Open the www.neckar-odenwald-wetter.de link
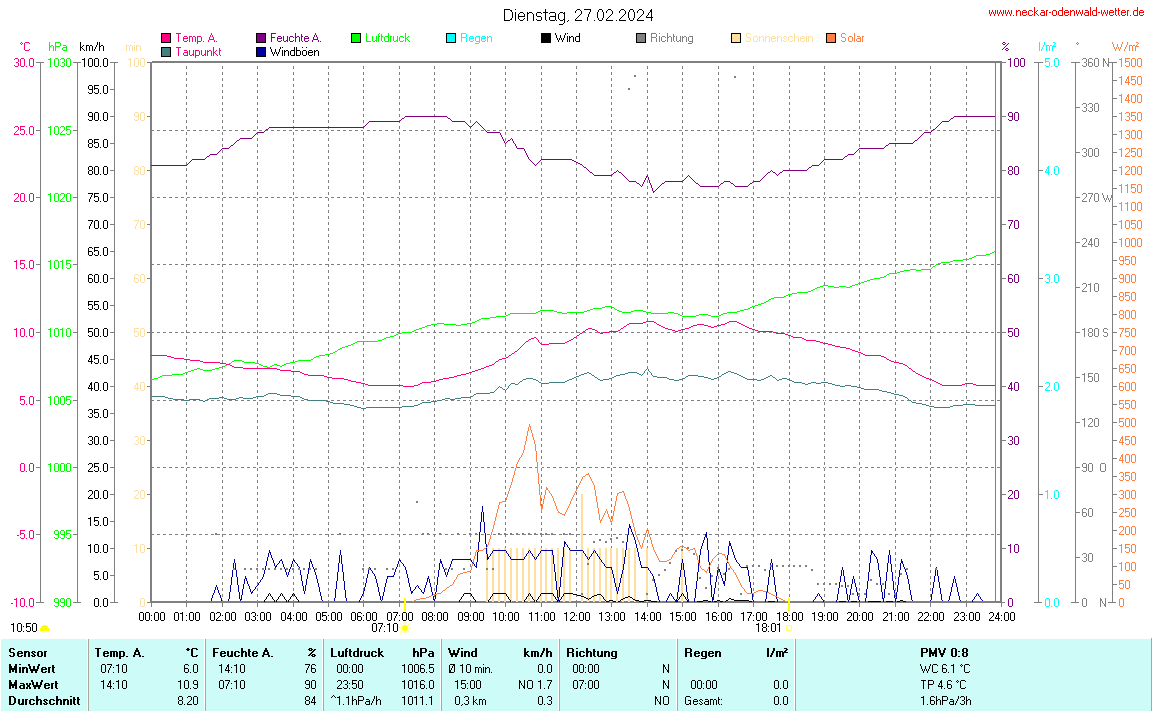Viewport: 1152px width, 711px height. 1066,13
